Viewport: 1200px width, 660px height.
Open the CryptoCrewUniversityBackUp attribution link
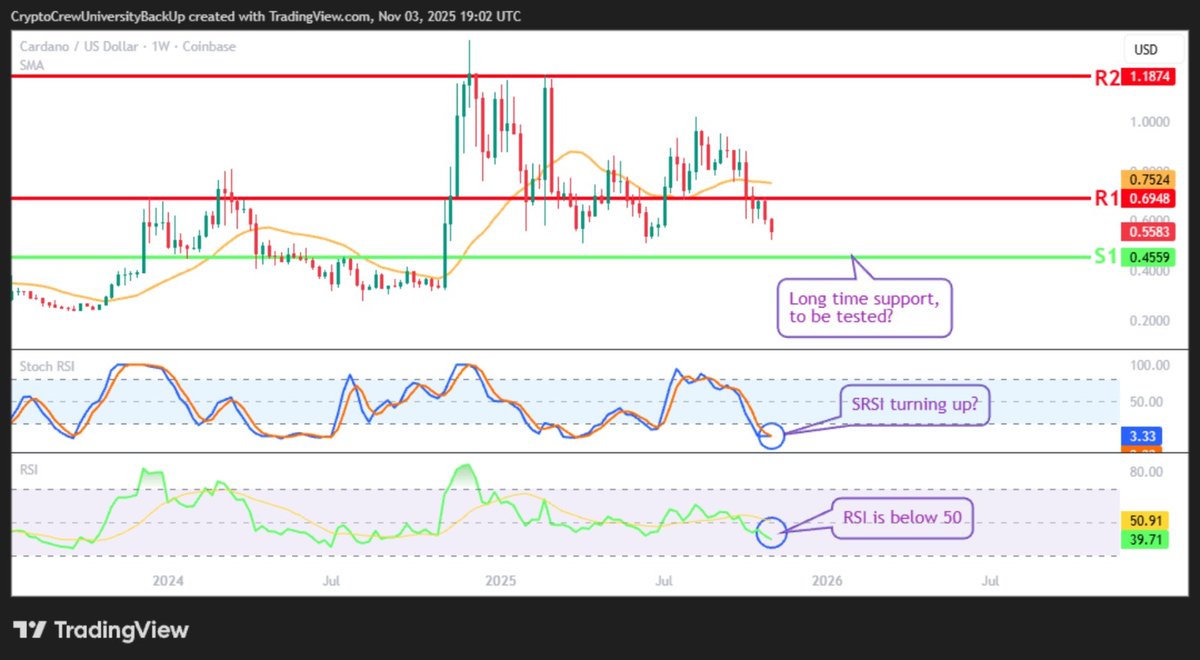88,16
